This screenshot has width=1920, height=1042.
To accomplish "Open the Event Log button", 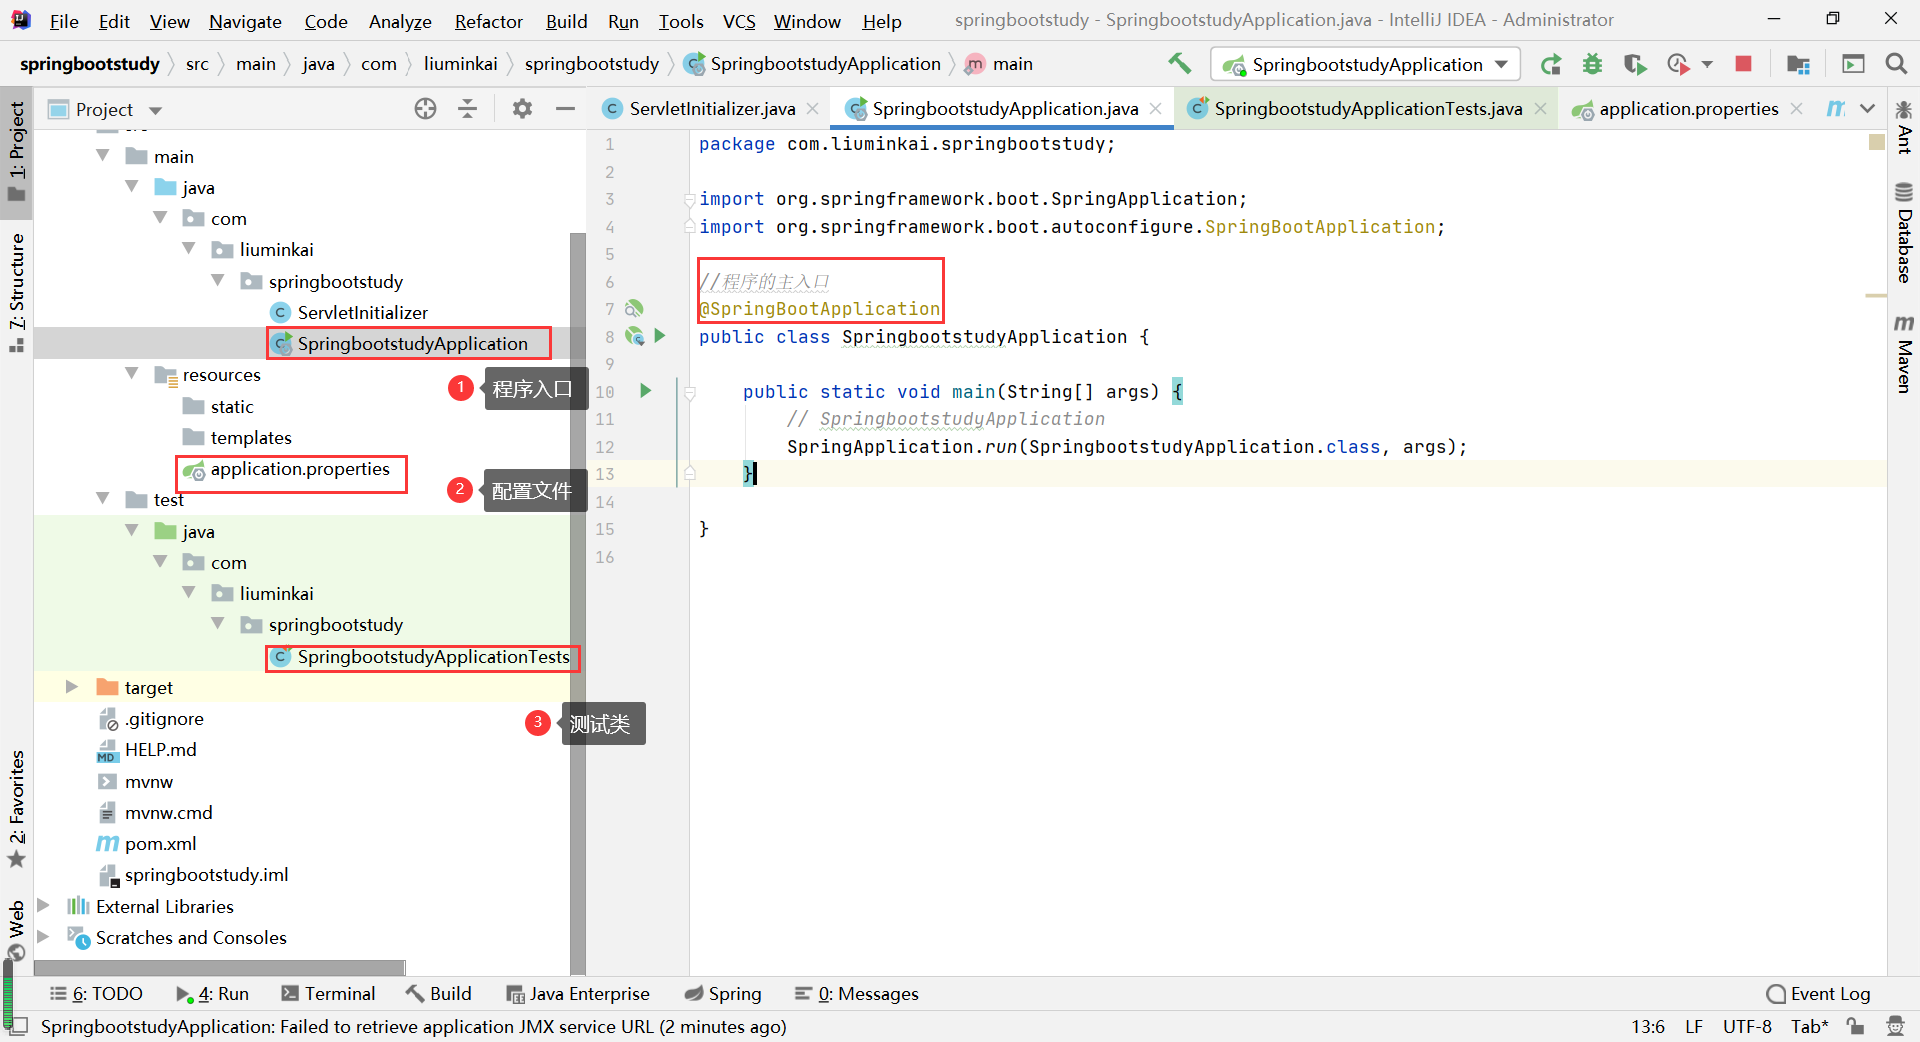I will click(1818, 993).
